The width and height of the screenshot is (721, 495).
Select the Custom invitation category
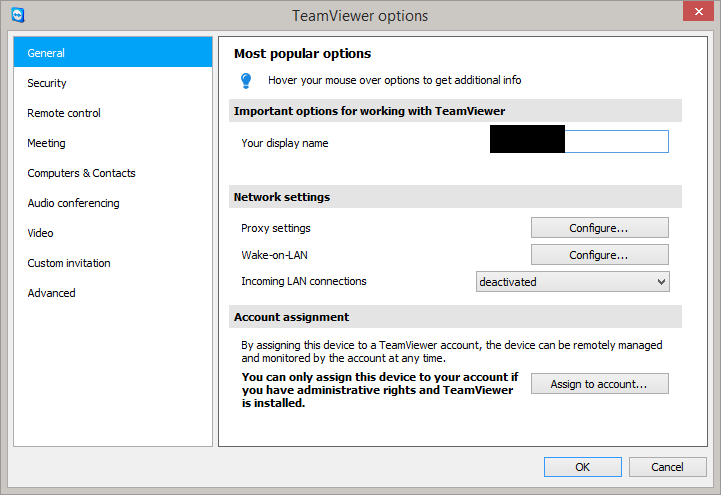113,263
